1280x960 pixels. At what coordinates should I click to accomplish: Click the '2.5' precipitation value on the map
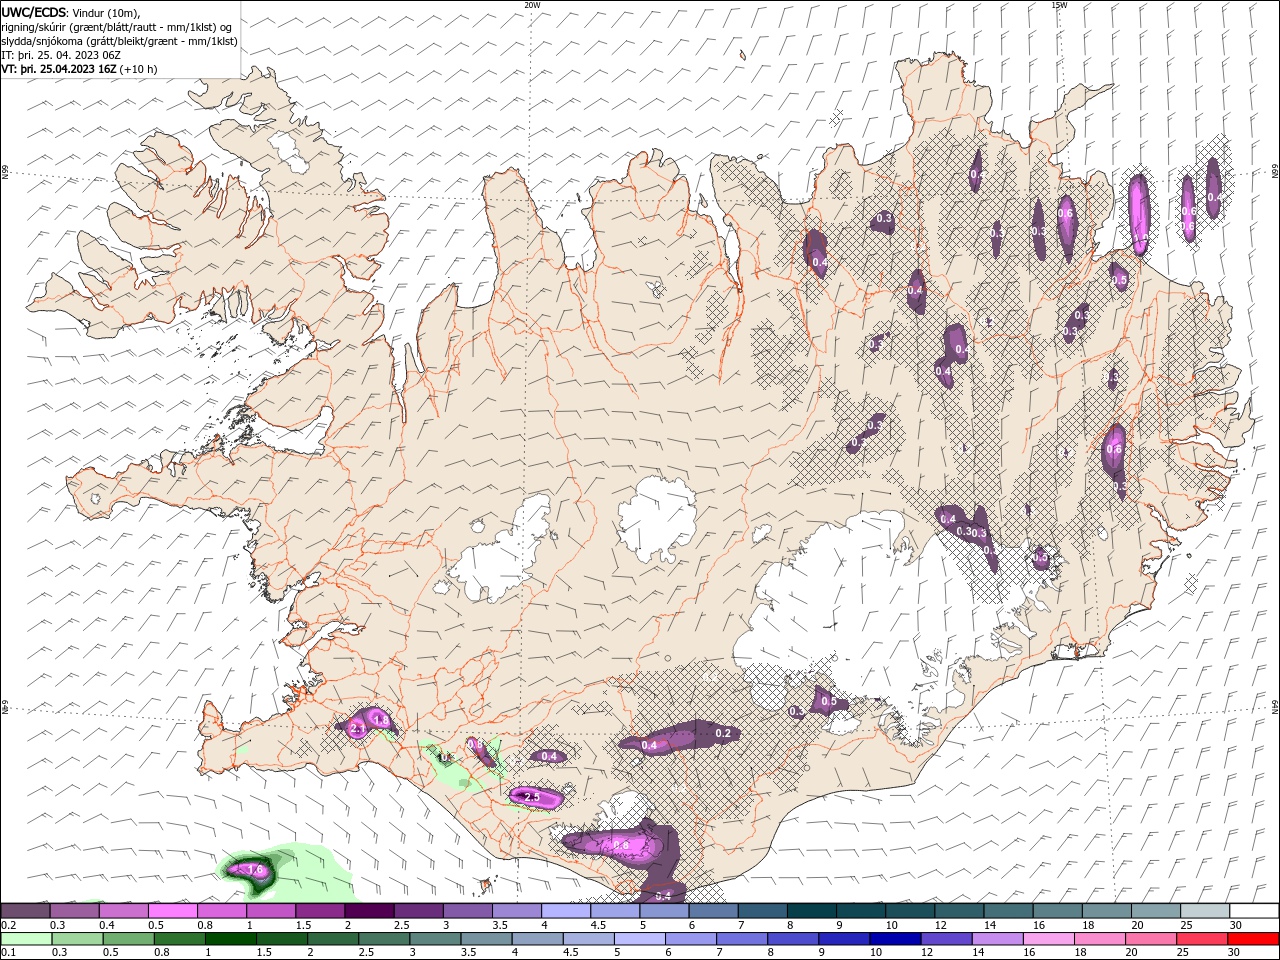[x=532, y=797]
